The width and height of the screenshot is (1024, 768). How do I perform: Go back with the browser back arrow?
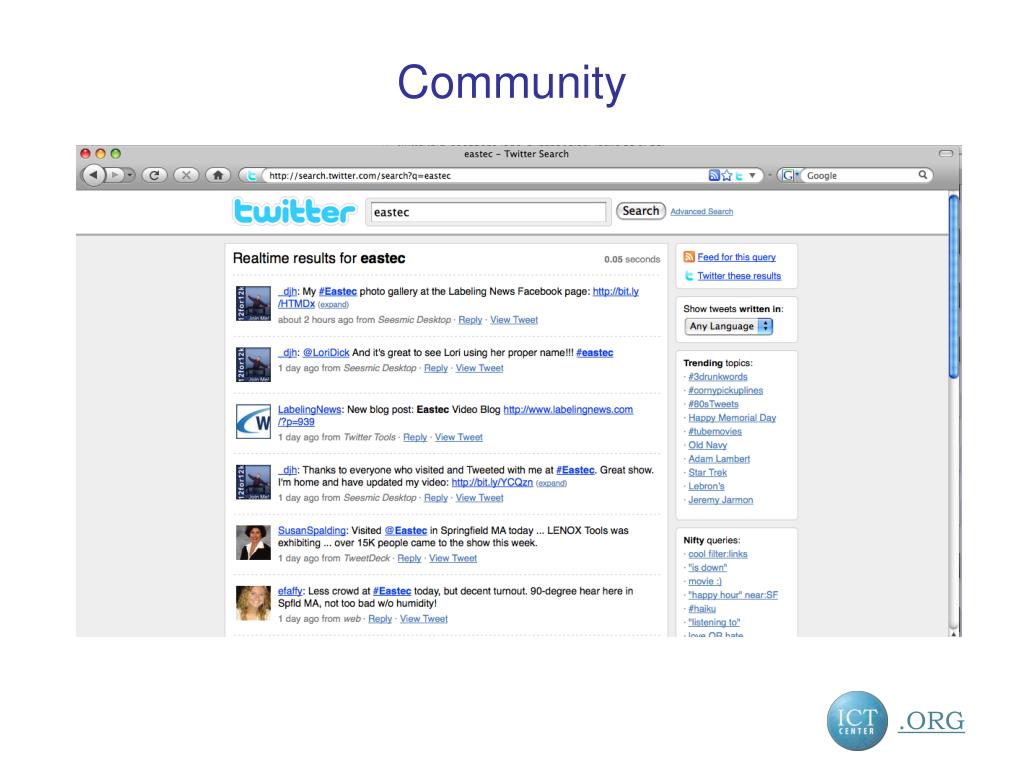pos(93,174)
